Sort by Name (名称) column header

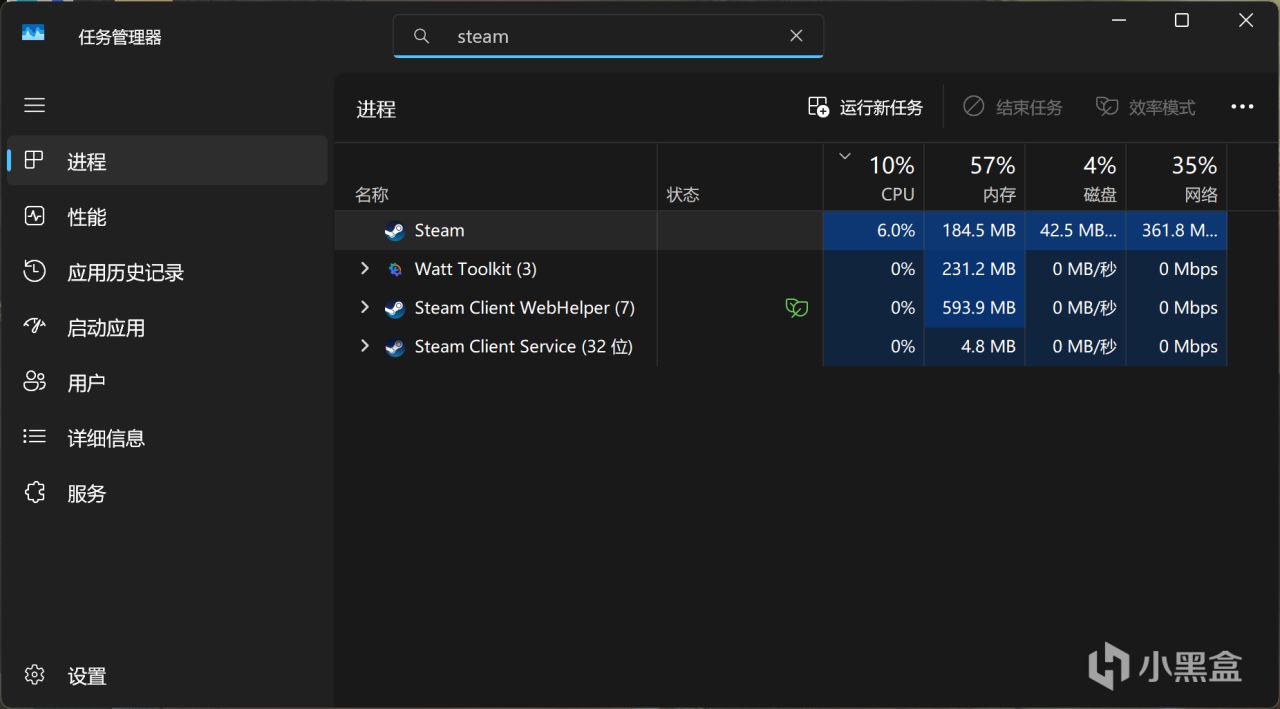pyautogui.click(x=372, y=195)
